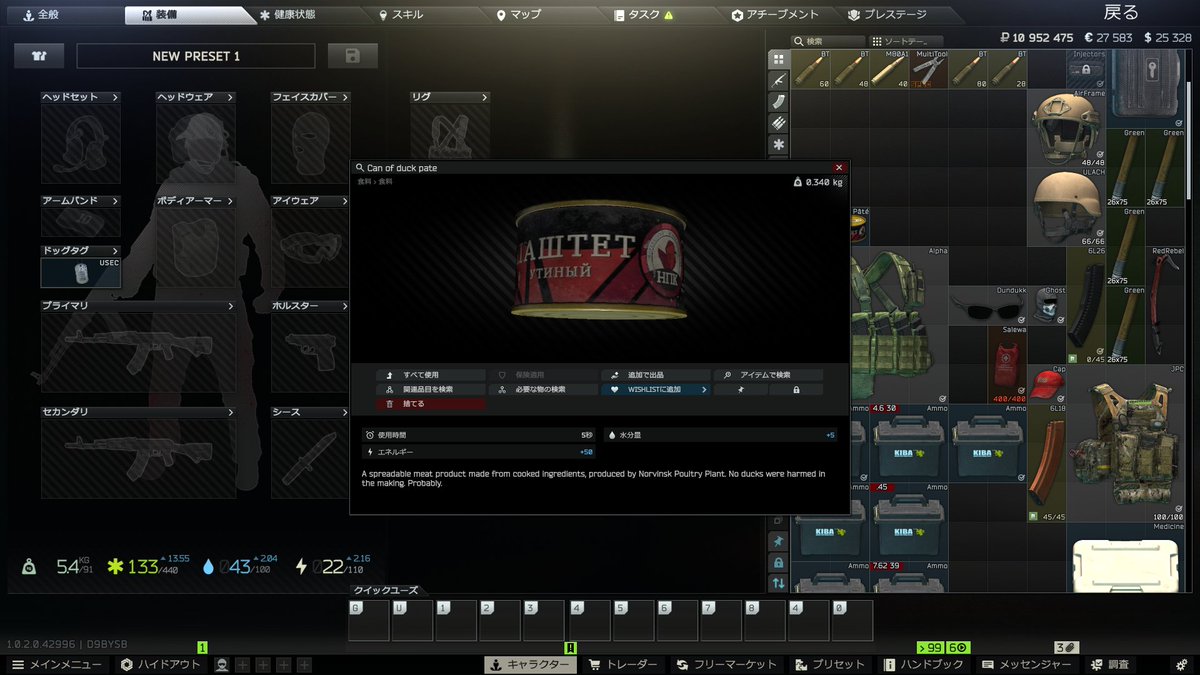Expand the アームバンド slot
The image size is (1200, 675).
81,201
